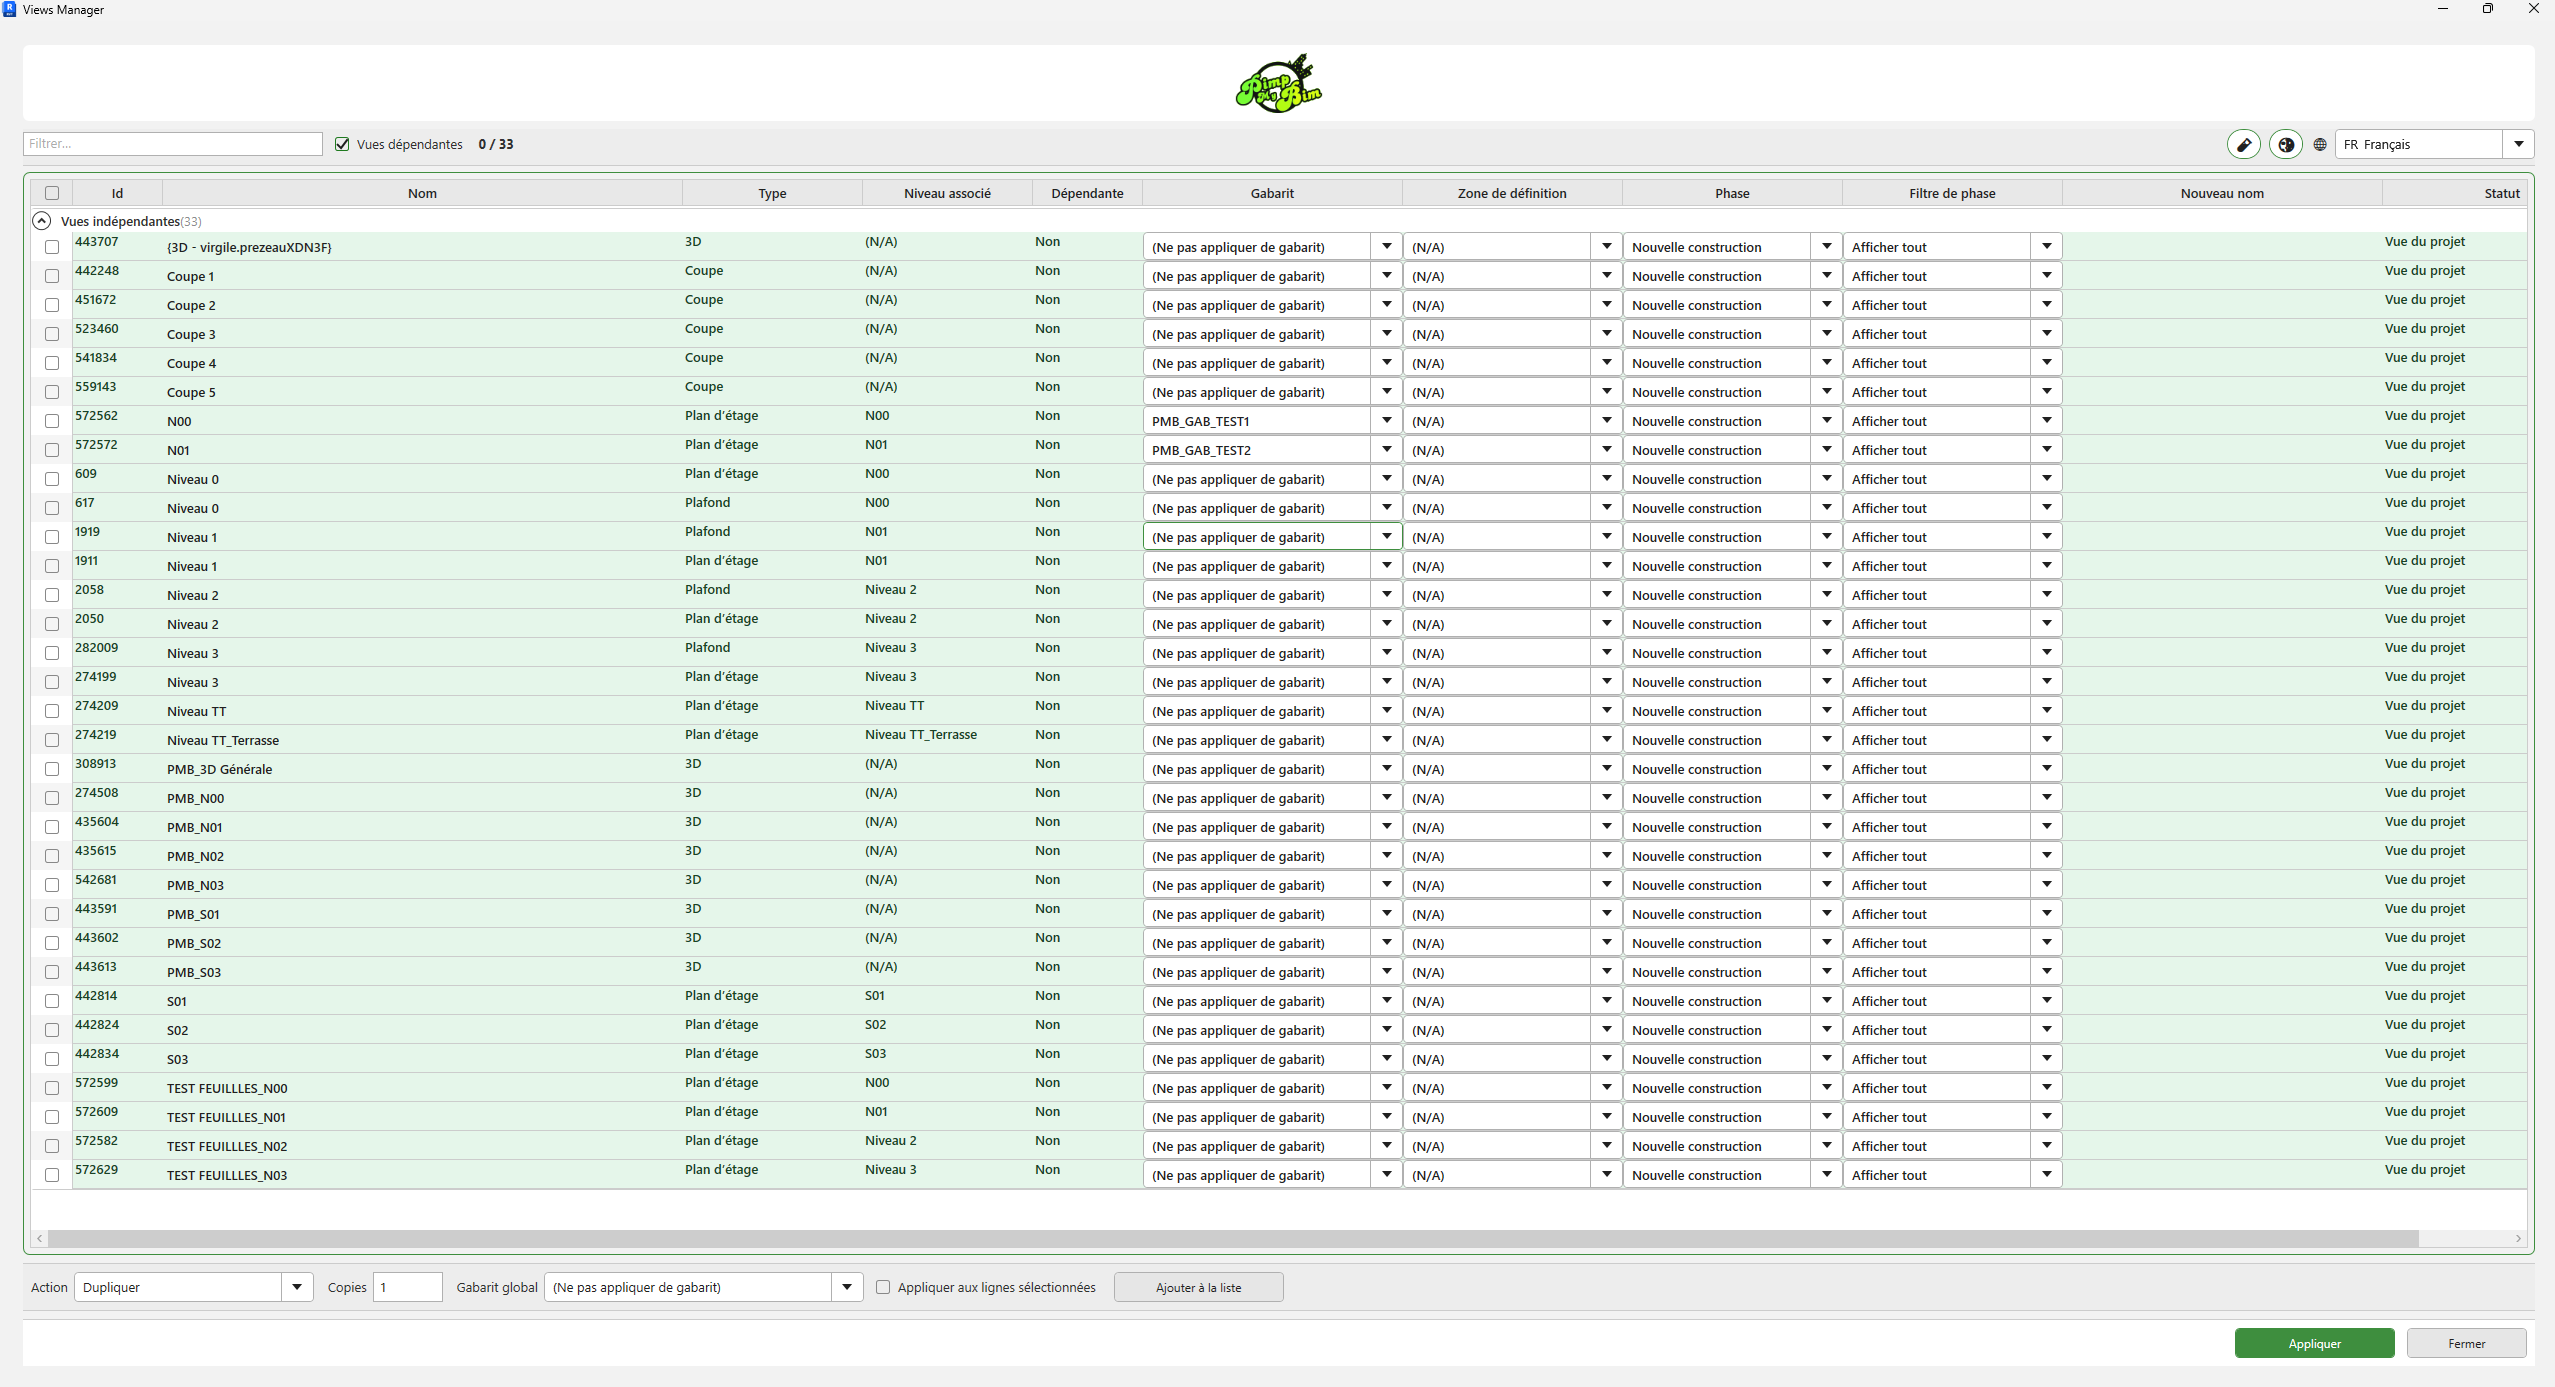The image size is (2555, 1387).
Task: Toggle the Vues dépendantes checkbox
Action: pos(343,144)
